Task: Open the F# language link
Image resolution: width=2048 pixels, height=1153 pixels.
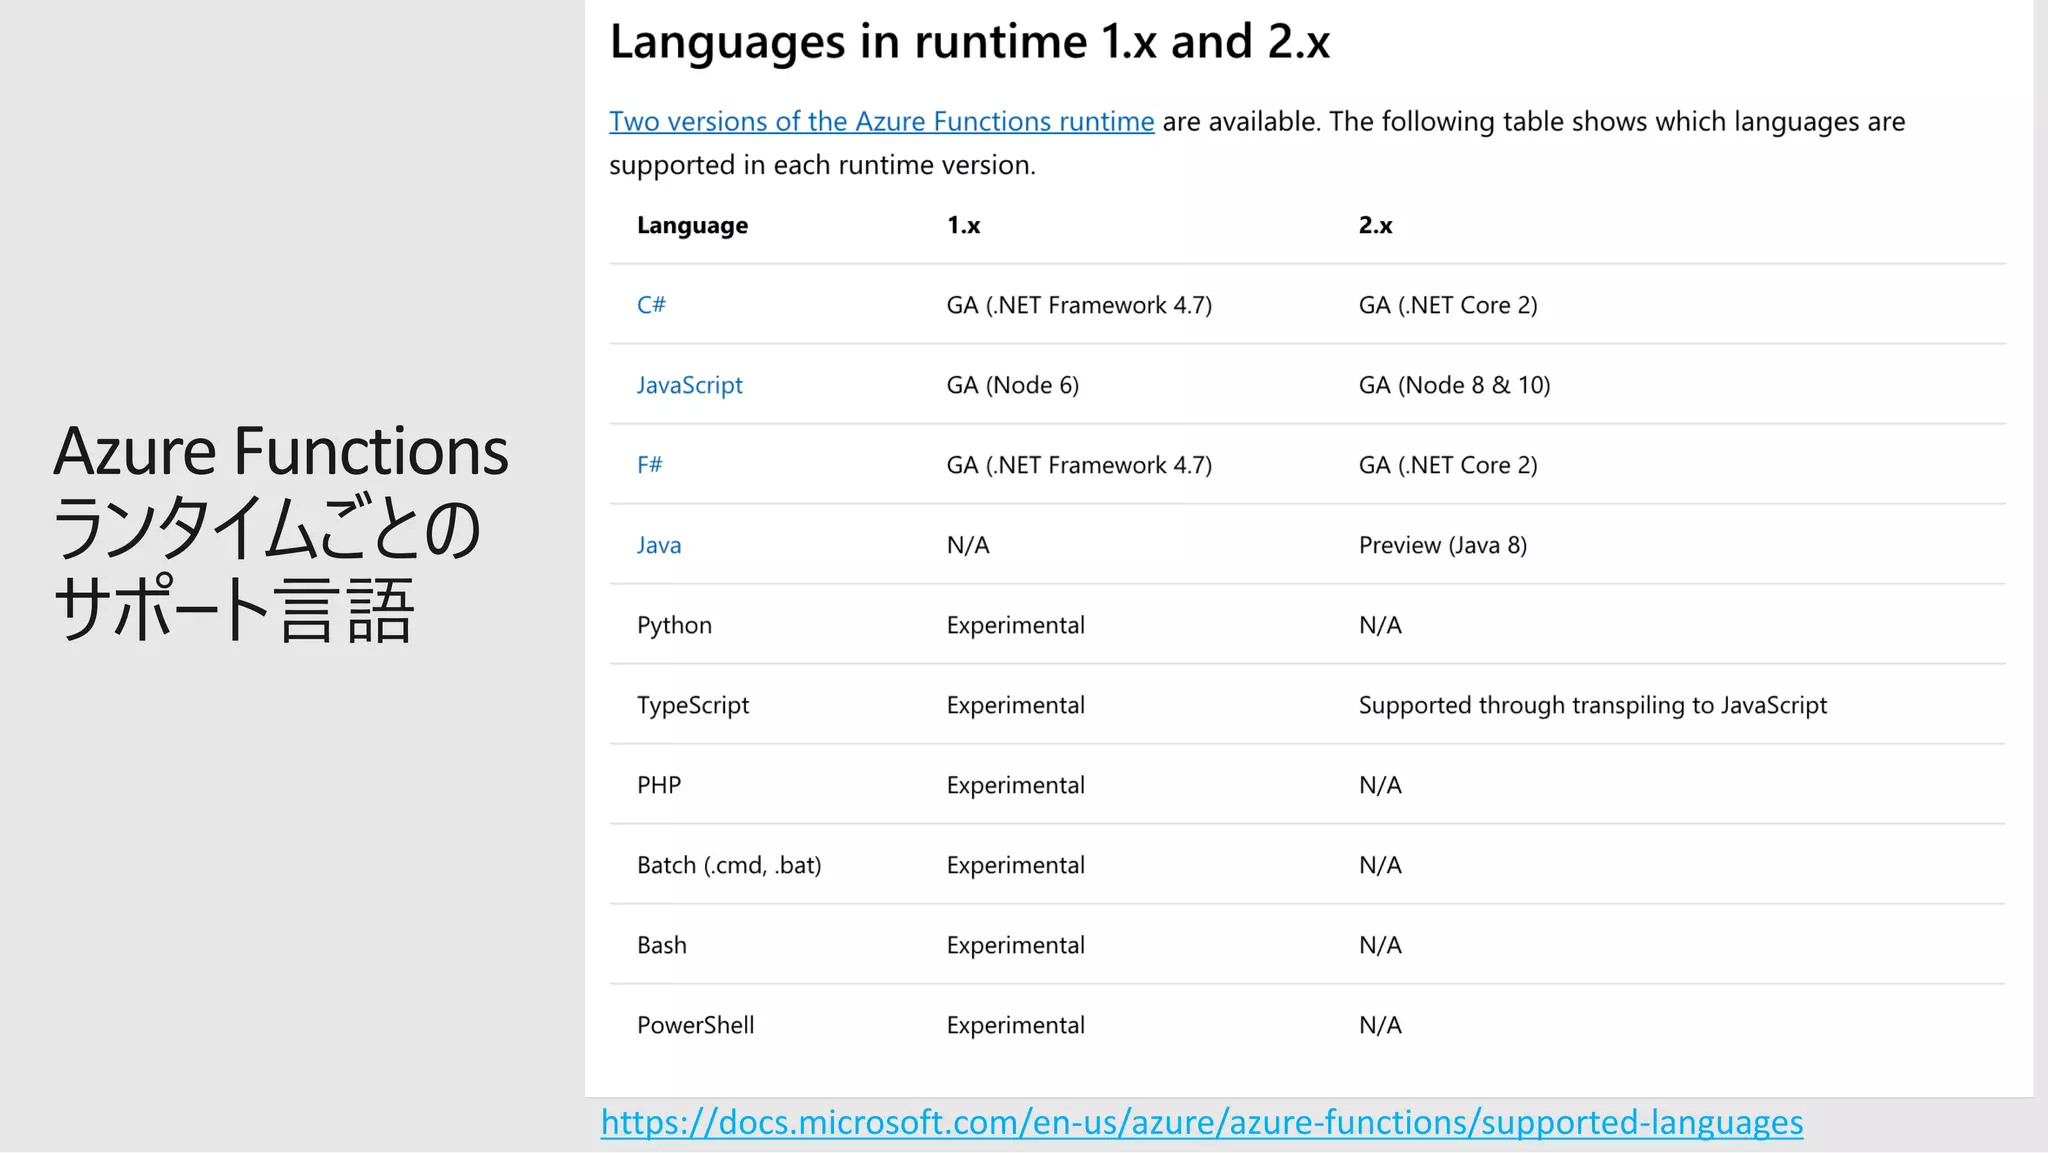Action: coord(650,465)
